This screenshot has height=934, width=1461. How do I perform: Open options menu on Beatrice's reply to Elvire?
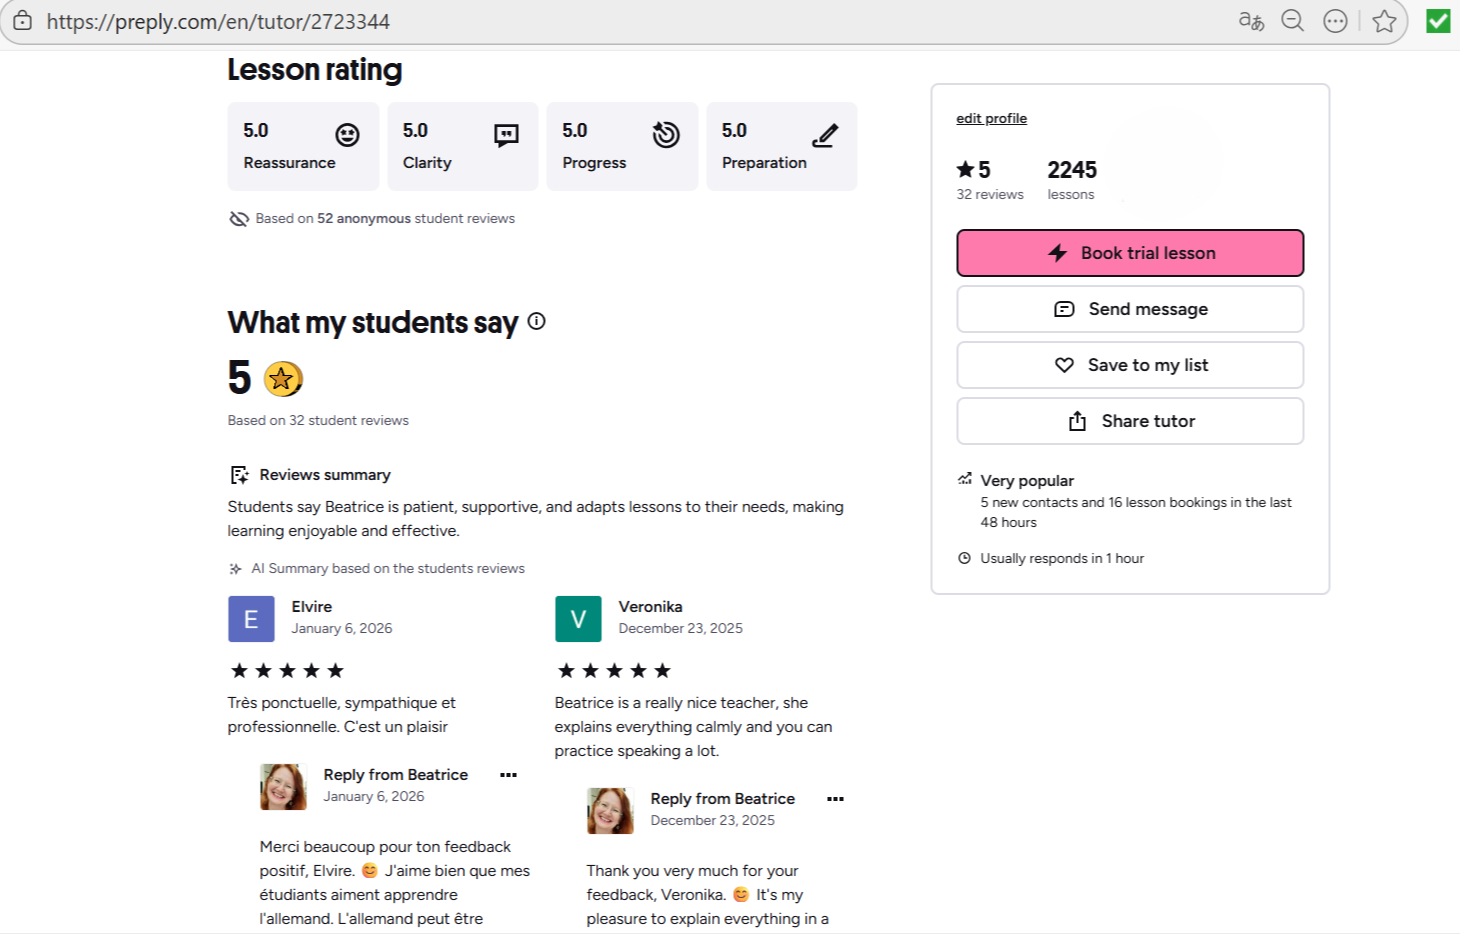[x=508, y=775]
